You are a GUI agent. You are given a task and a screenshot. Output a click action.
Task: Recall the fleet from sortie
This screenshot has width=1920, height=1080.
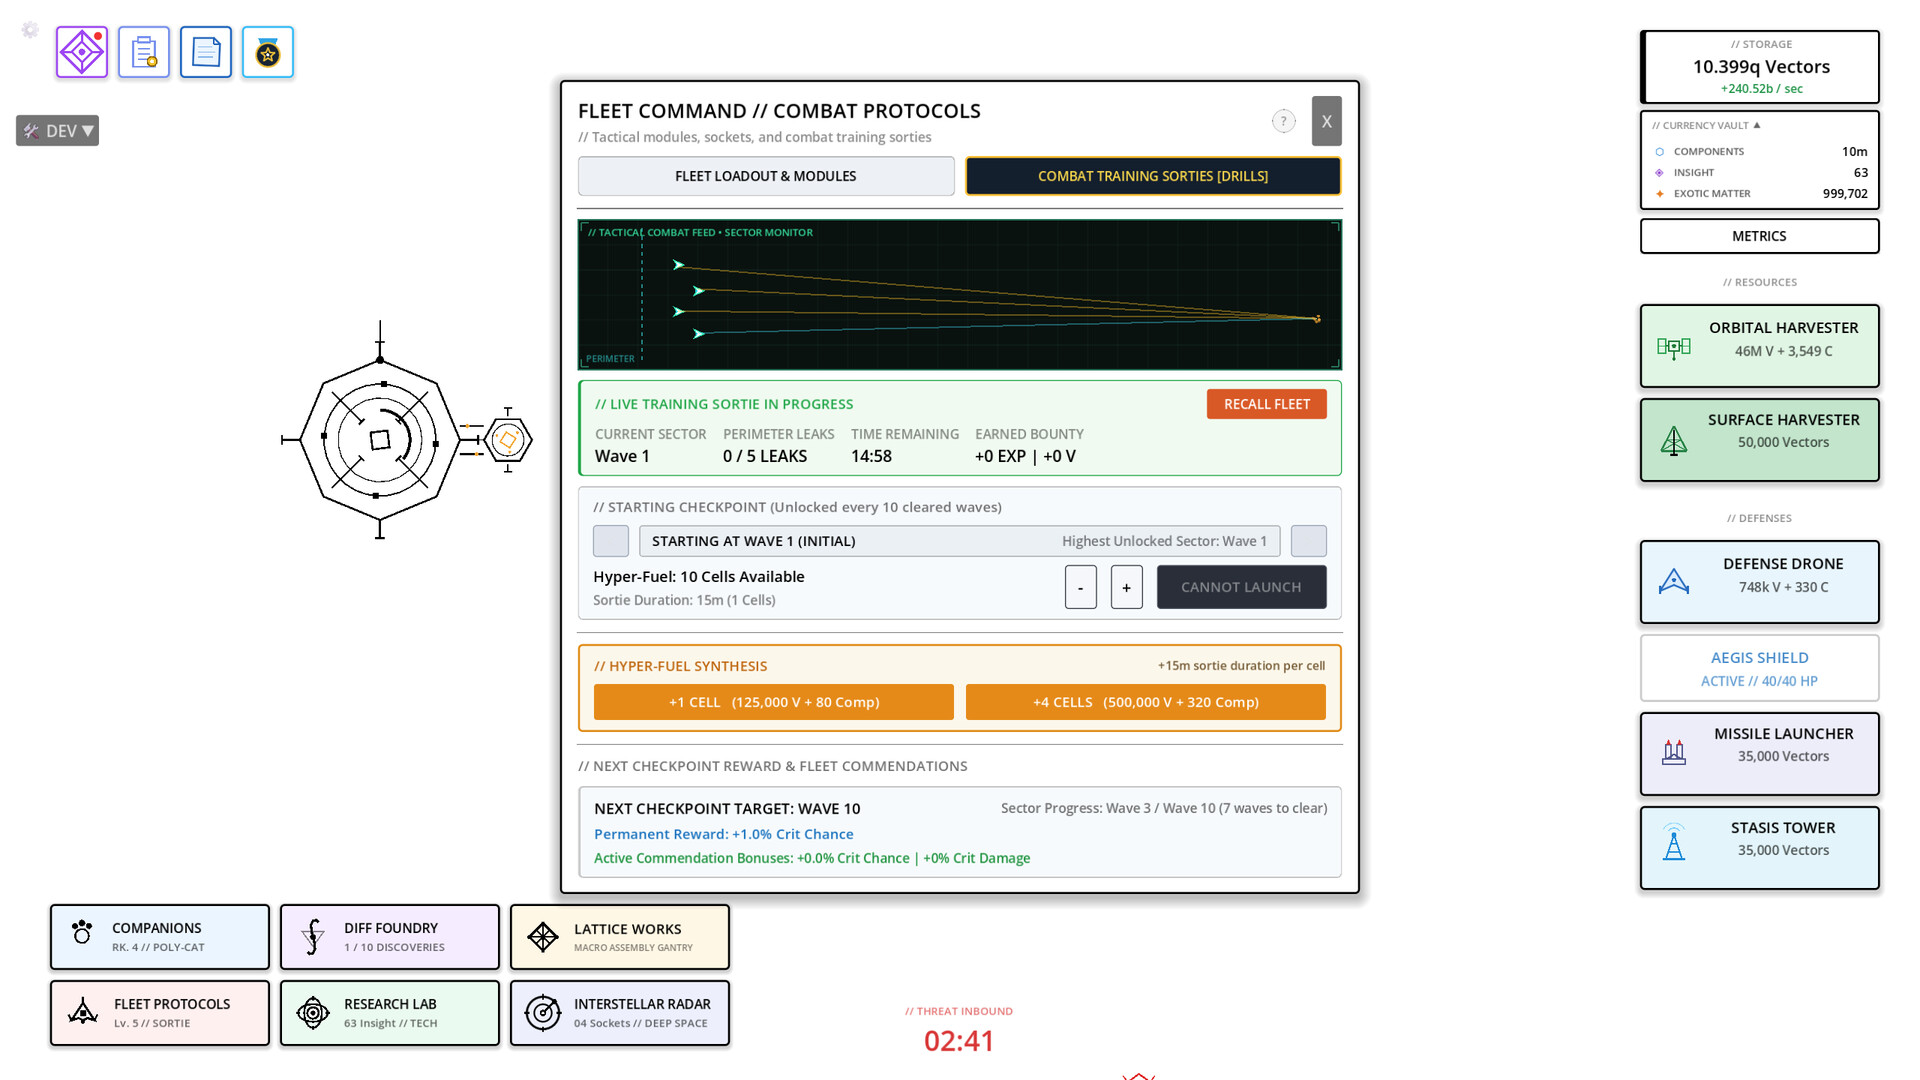pyautogui.click(x=1267, y=404)
